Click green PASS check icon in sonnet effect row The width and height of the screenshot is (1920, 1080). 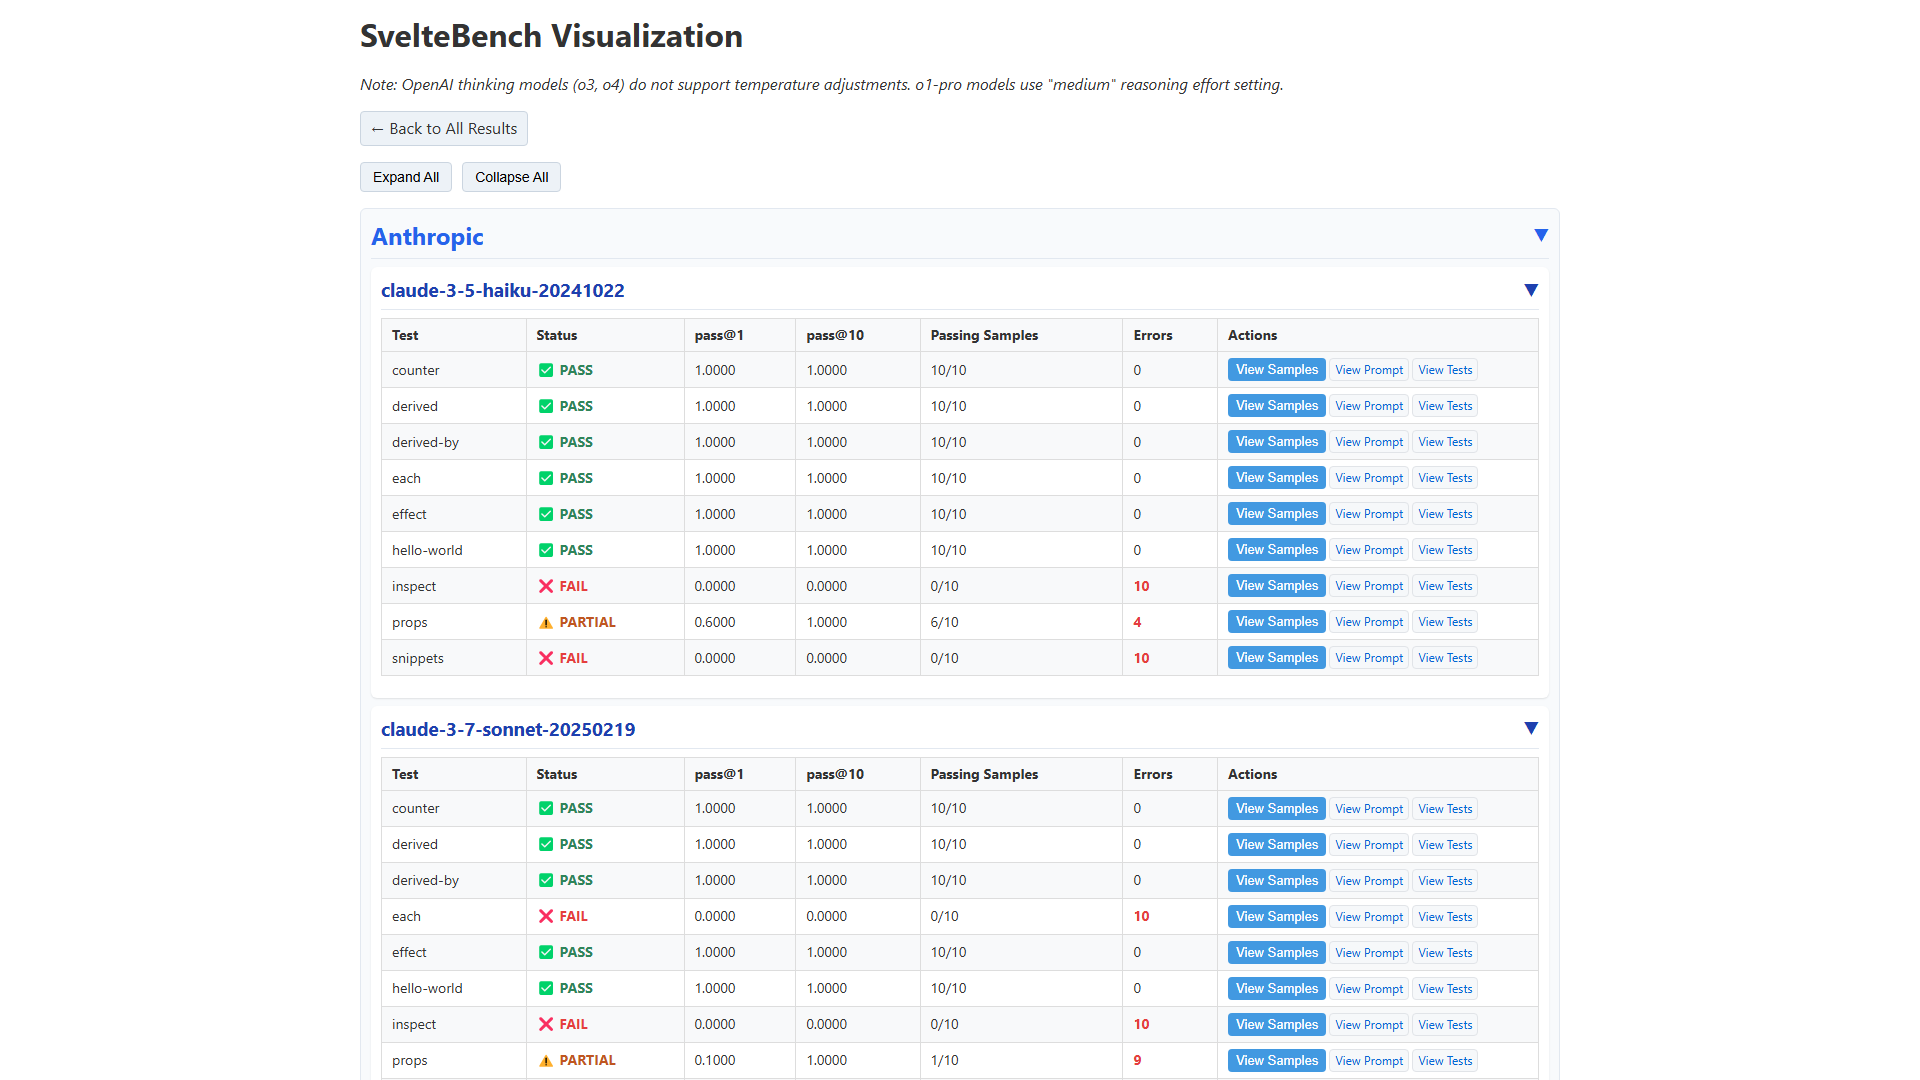click(x=546, y=952)
